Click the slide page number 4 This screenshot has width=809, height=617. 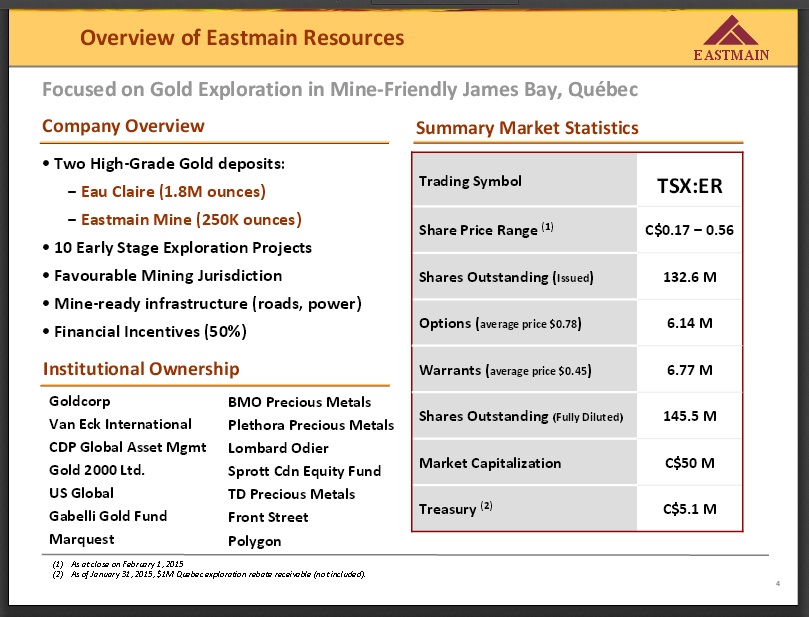(778, 583)
